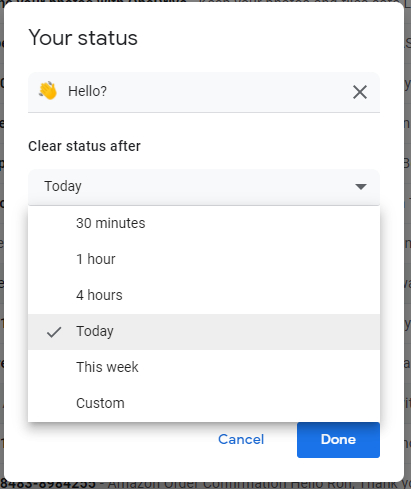Click the "Your status" dialog heading
411x489 pixels.
83,38
